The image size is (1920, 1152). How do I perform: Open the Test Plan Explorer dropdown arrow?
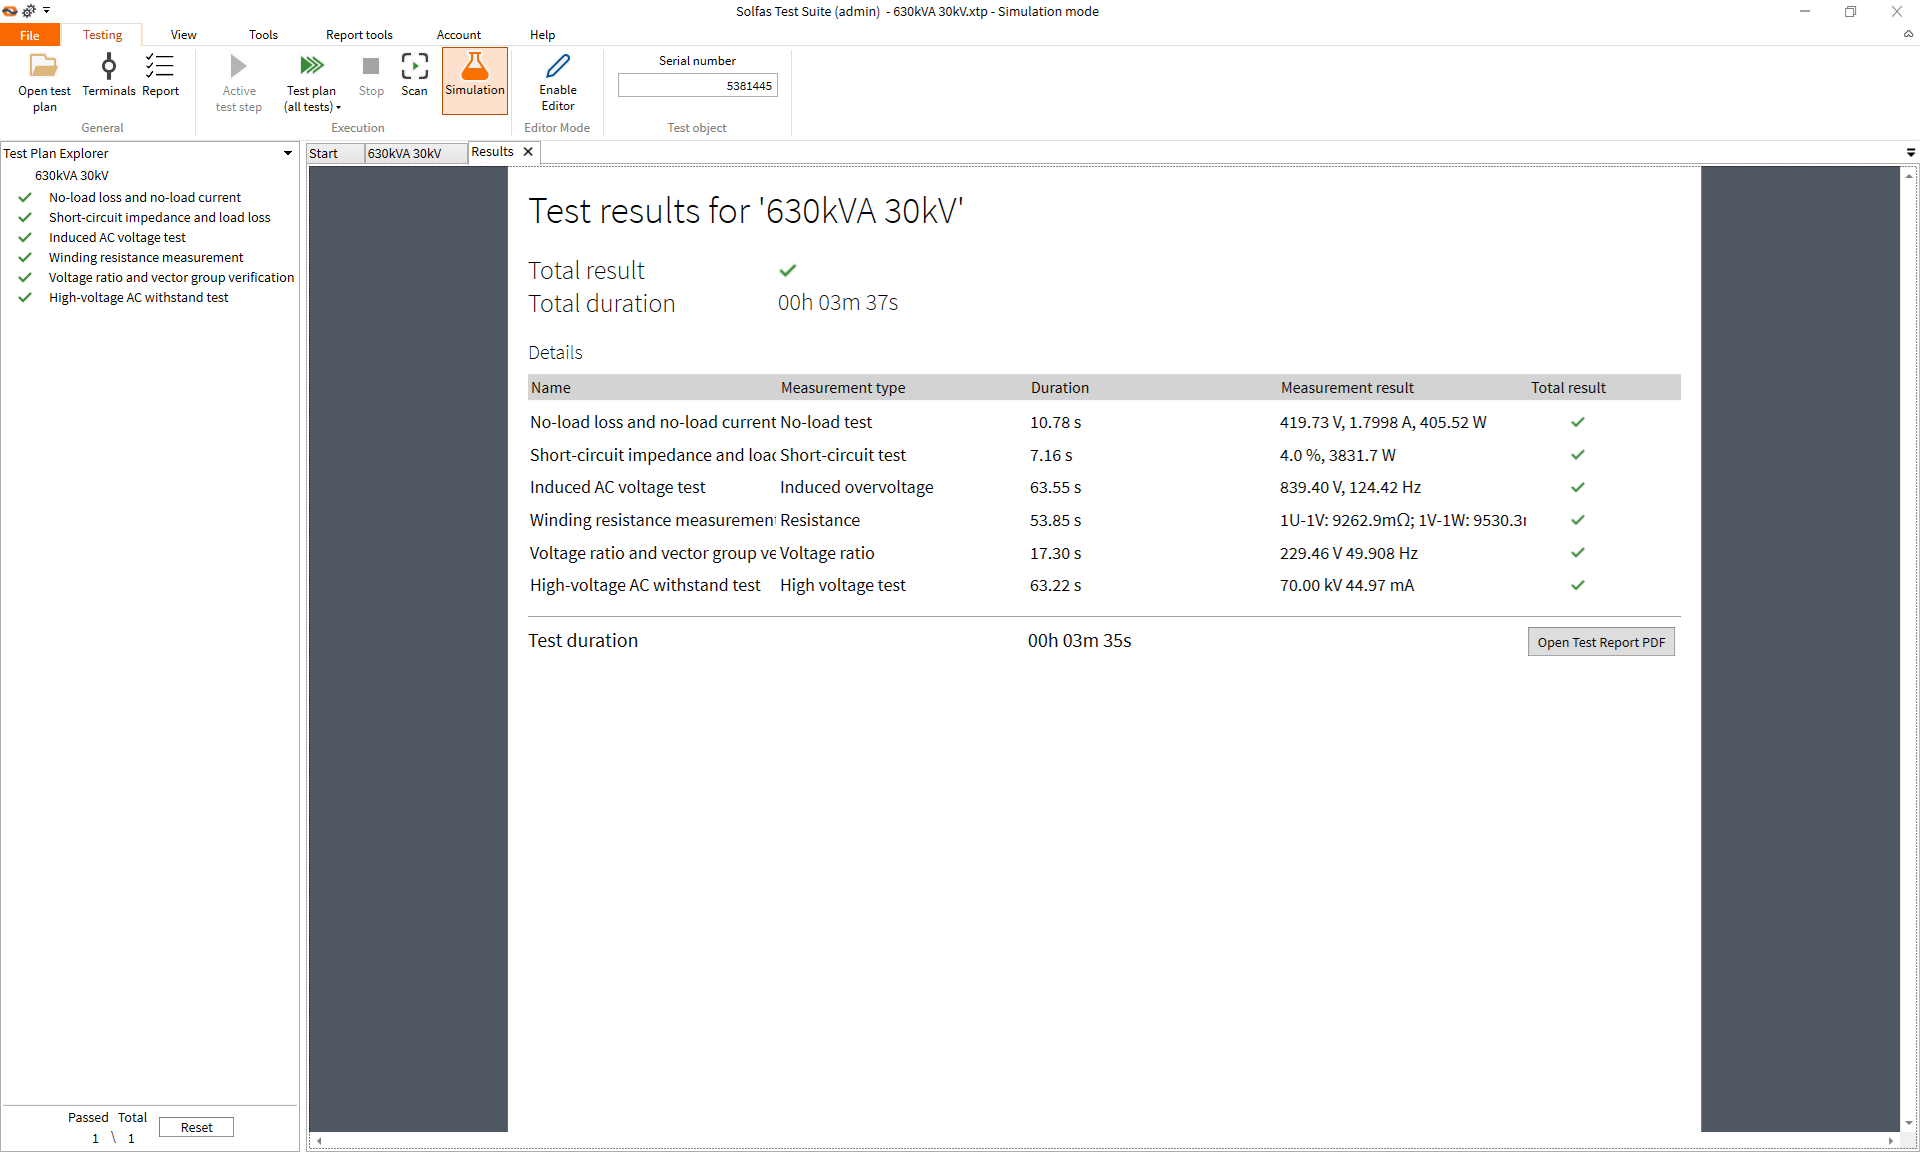click(288, 153)
